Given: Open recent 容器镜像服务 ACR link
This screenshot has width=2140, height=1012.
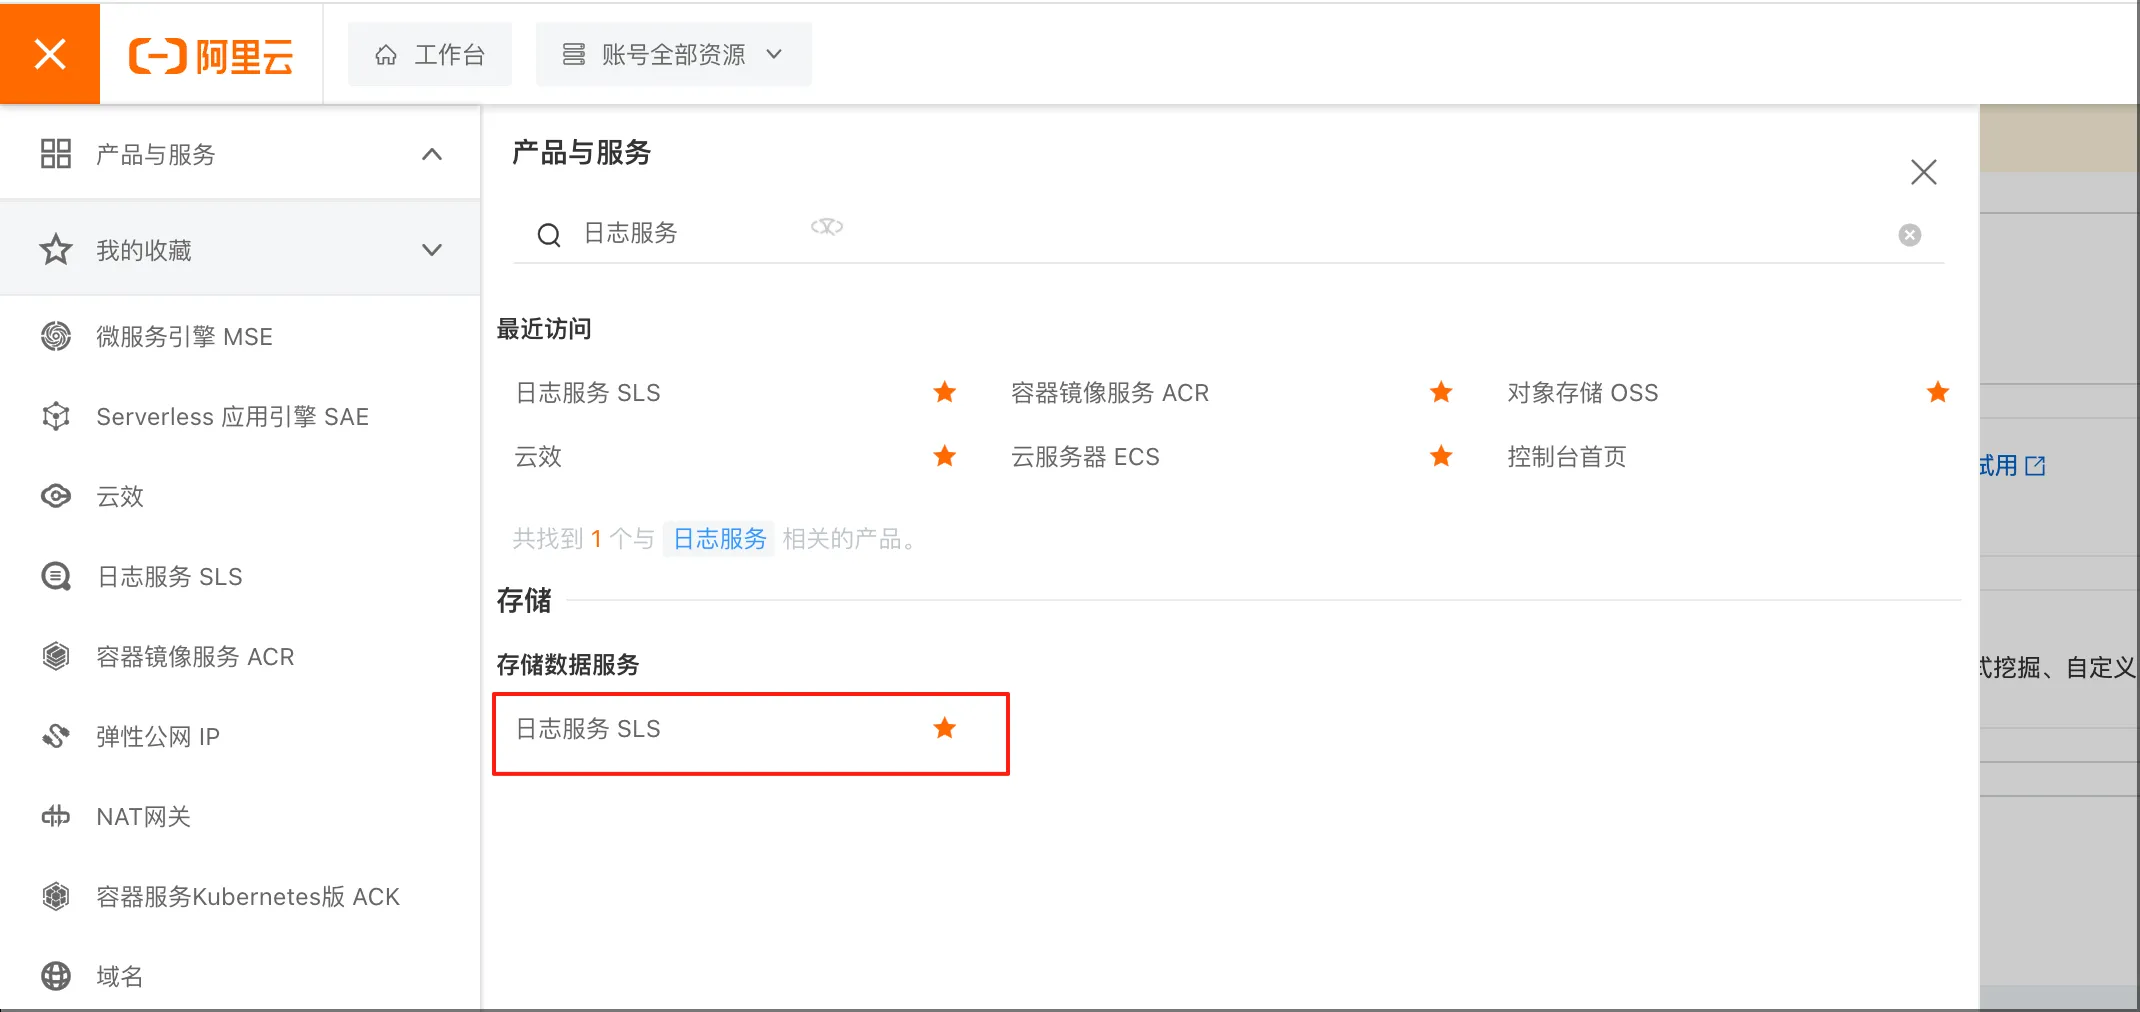Looking at the screenshot, I should point(1110,393).
